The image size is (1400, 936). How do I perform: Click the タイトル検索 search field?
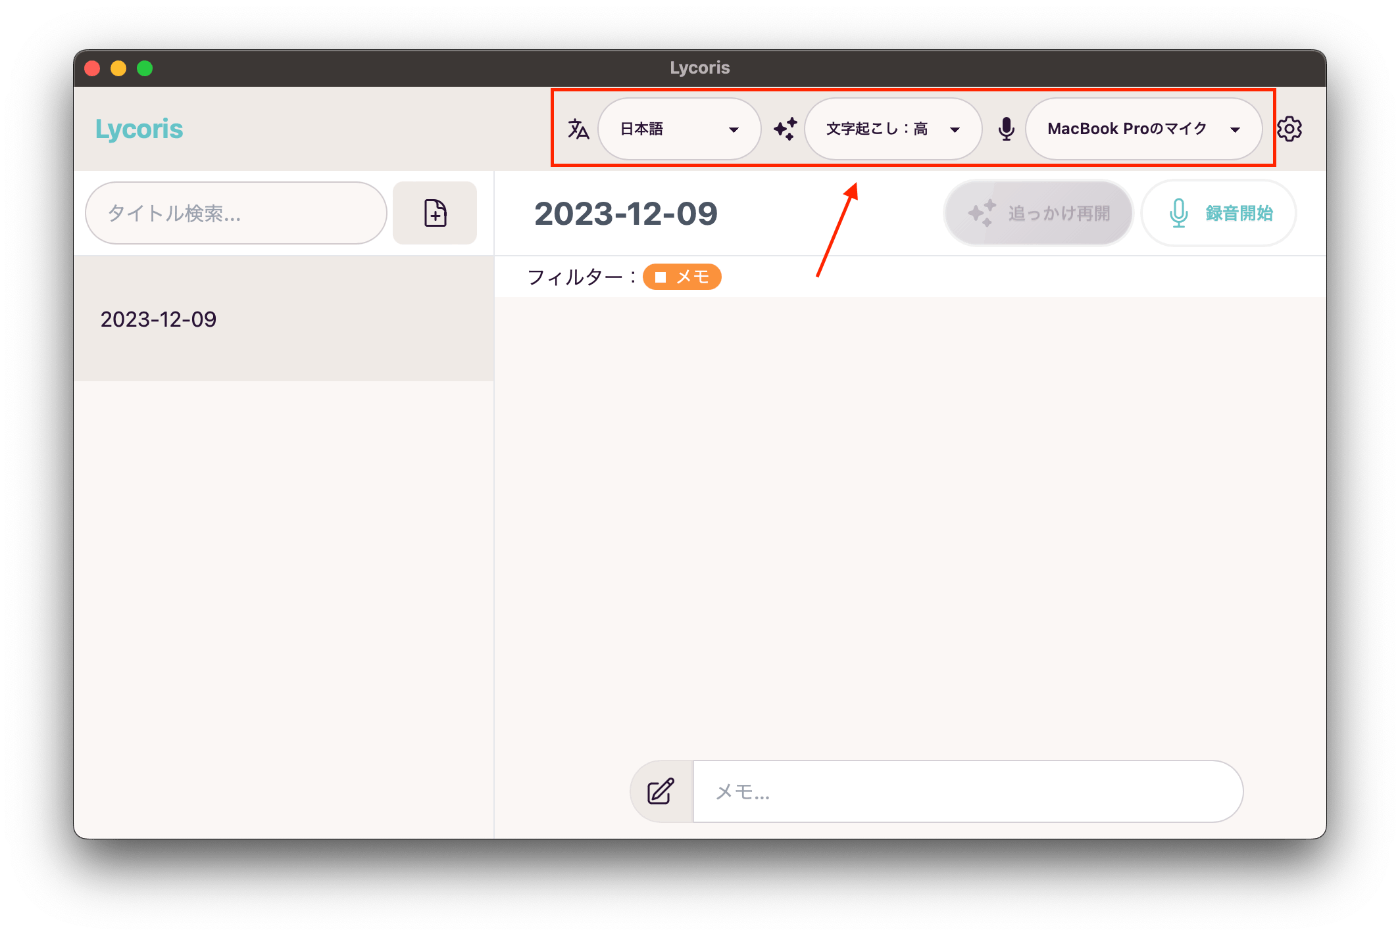tap(236, 213)
